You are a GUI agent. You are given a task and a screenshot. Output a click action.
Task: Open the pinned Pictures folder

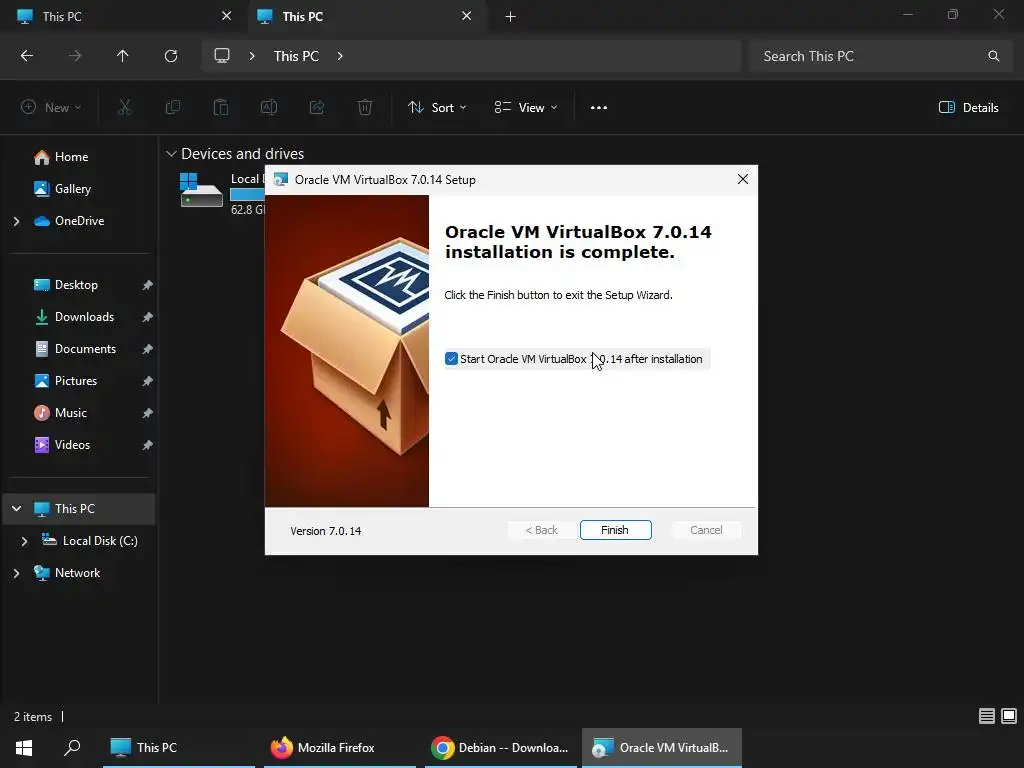pyautogui.click(x=76, y=381)
